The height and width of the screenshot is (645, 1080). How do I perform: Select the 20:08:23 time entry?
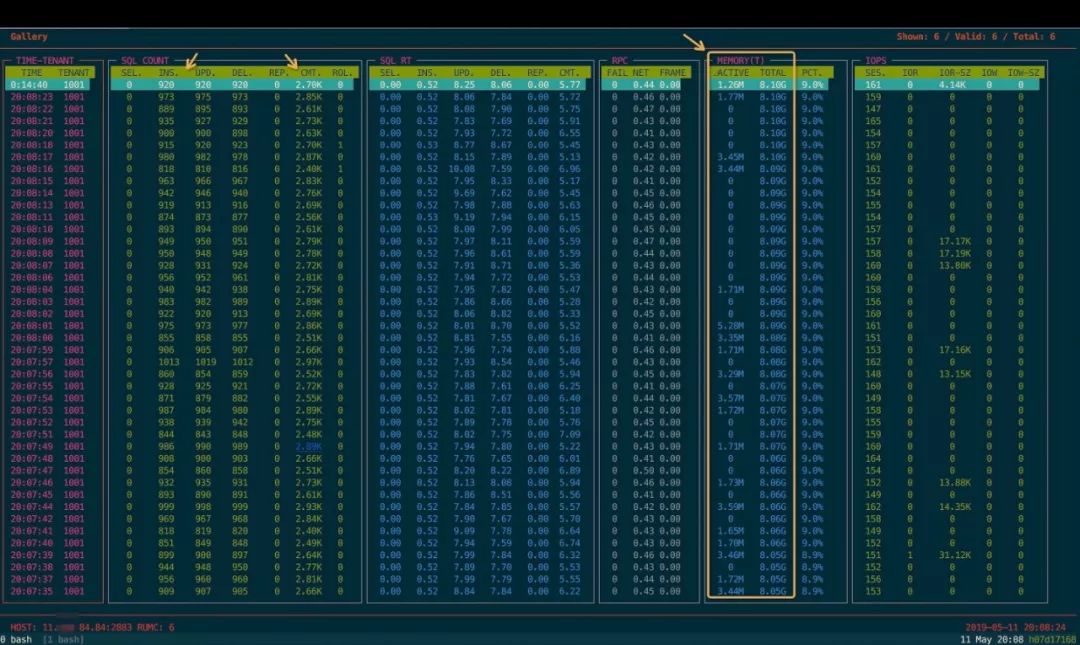tap(32, 97)
